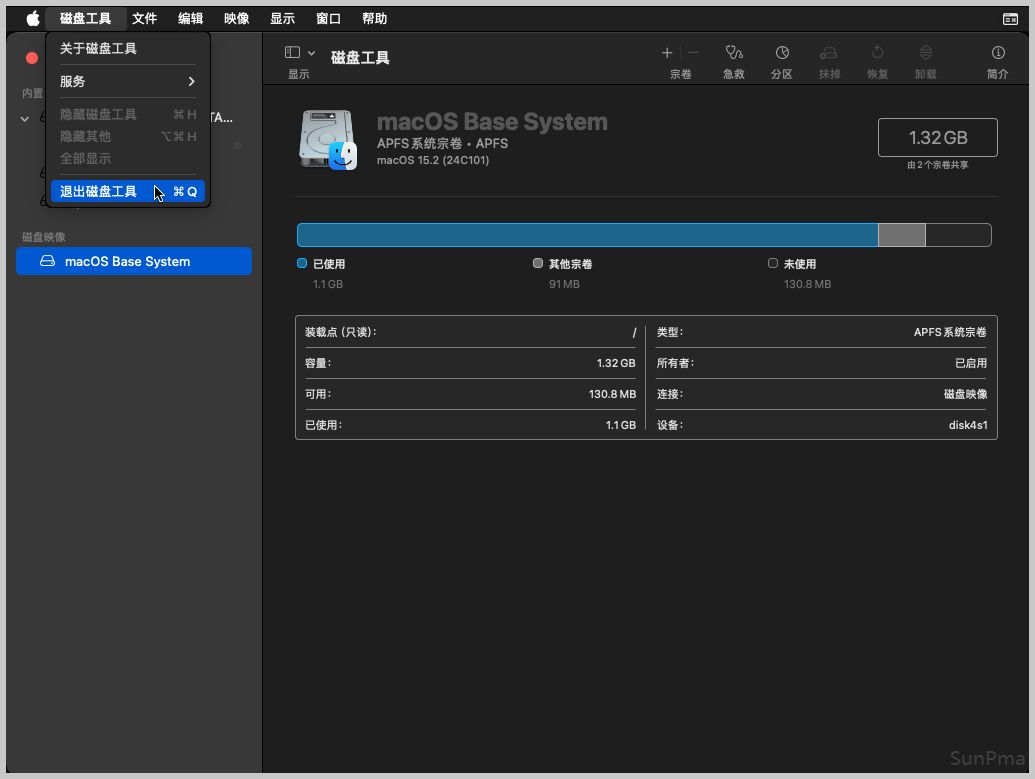Image resolution: width=1035 pixels, height=779 pixels.
Task: Click the Restore (恢复) toolbar icon
Action: tap(877, 53)
